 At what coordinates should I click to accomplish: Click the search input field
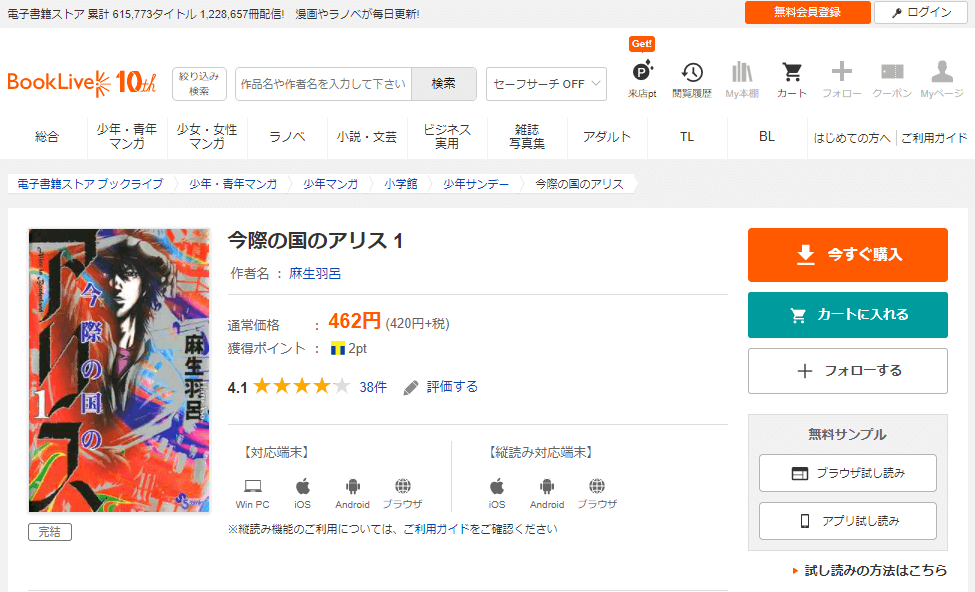323,84
